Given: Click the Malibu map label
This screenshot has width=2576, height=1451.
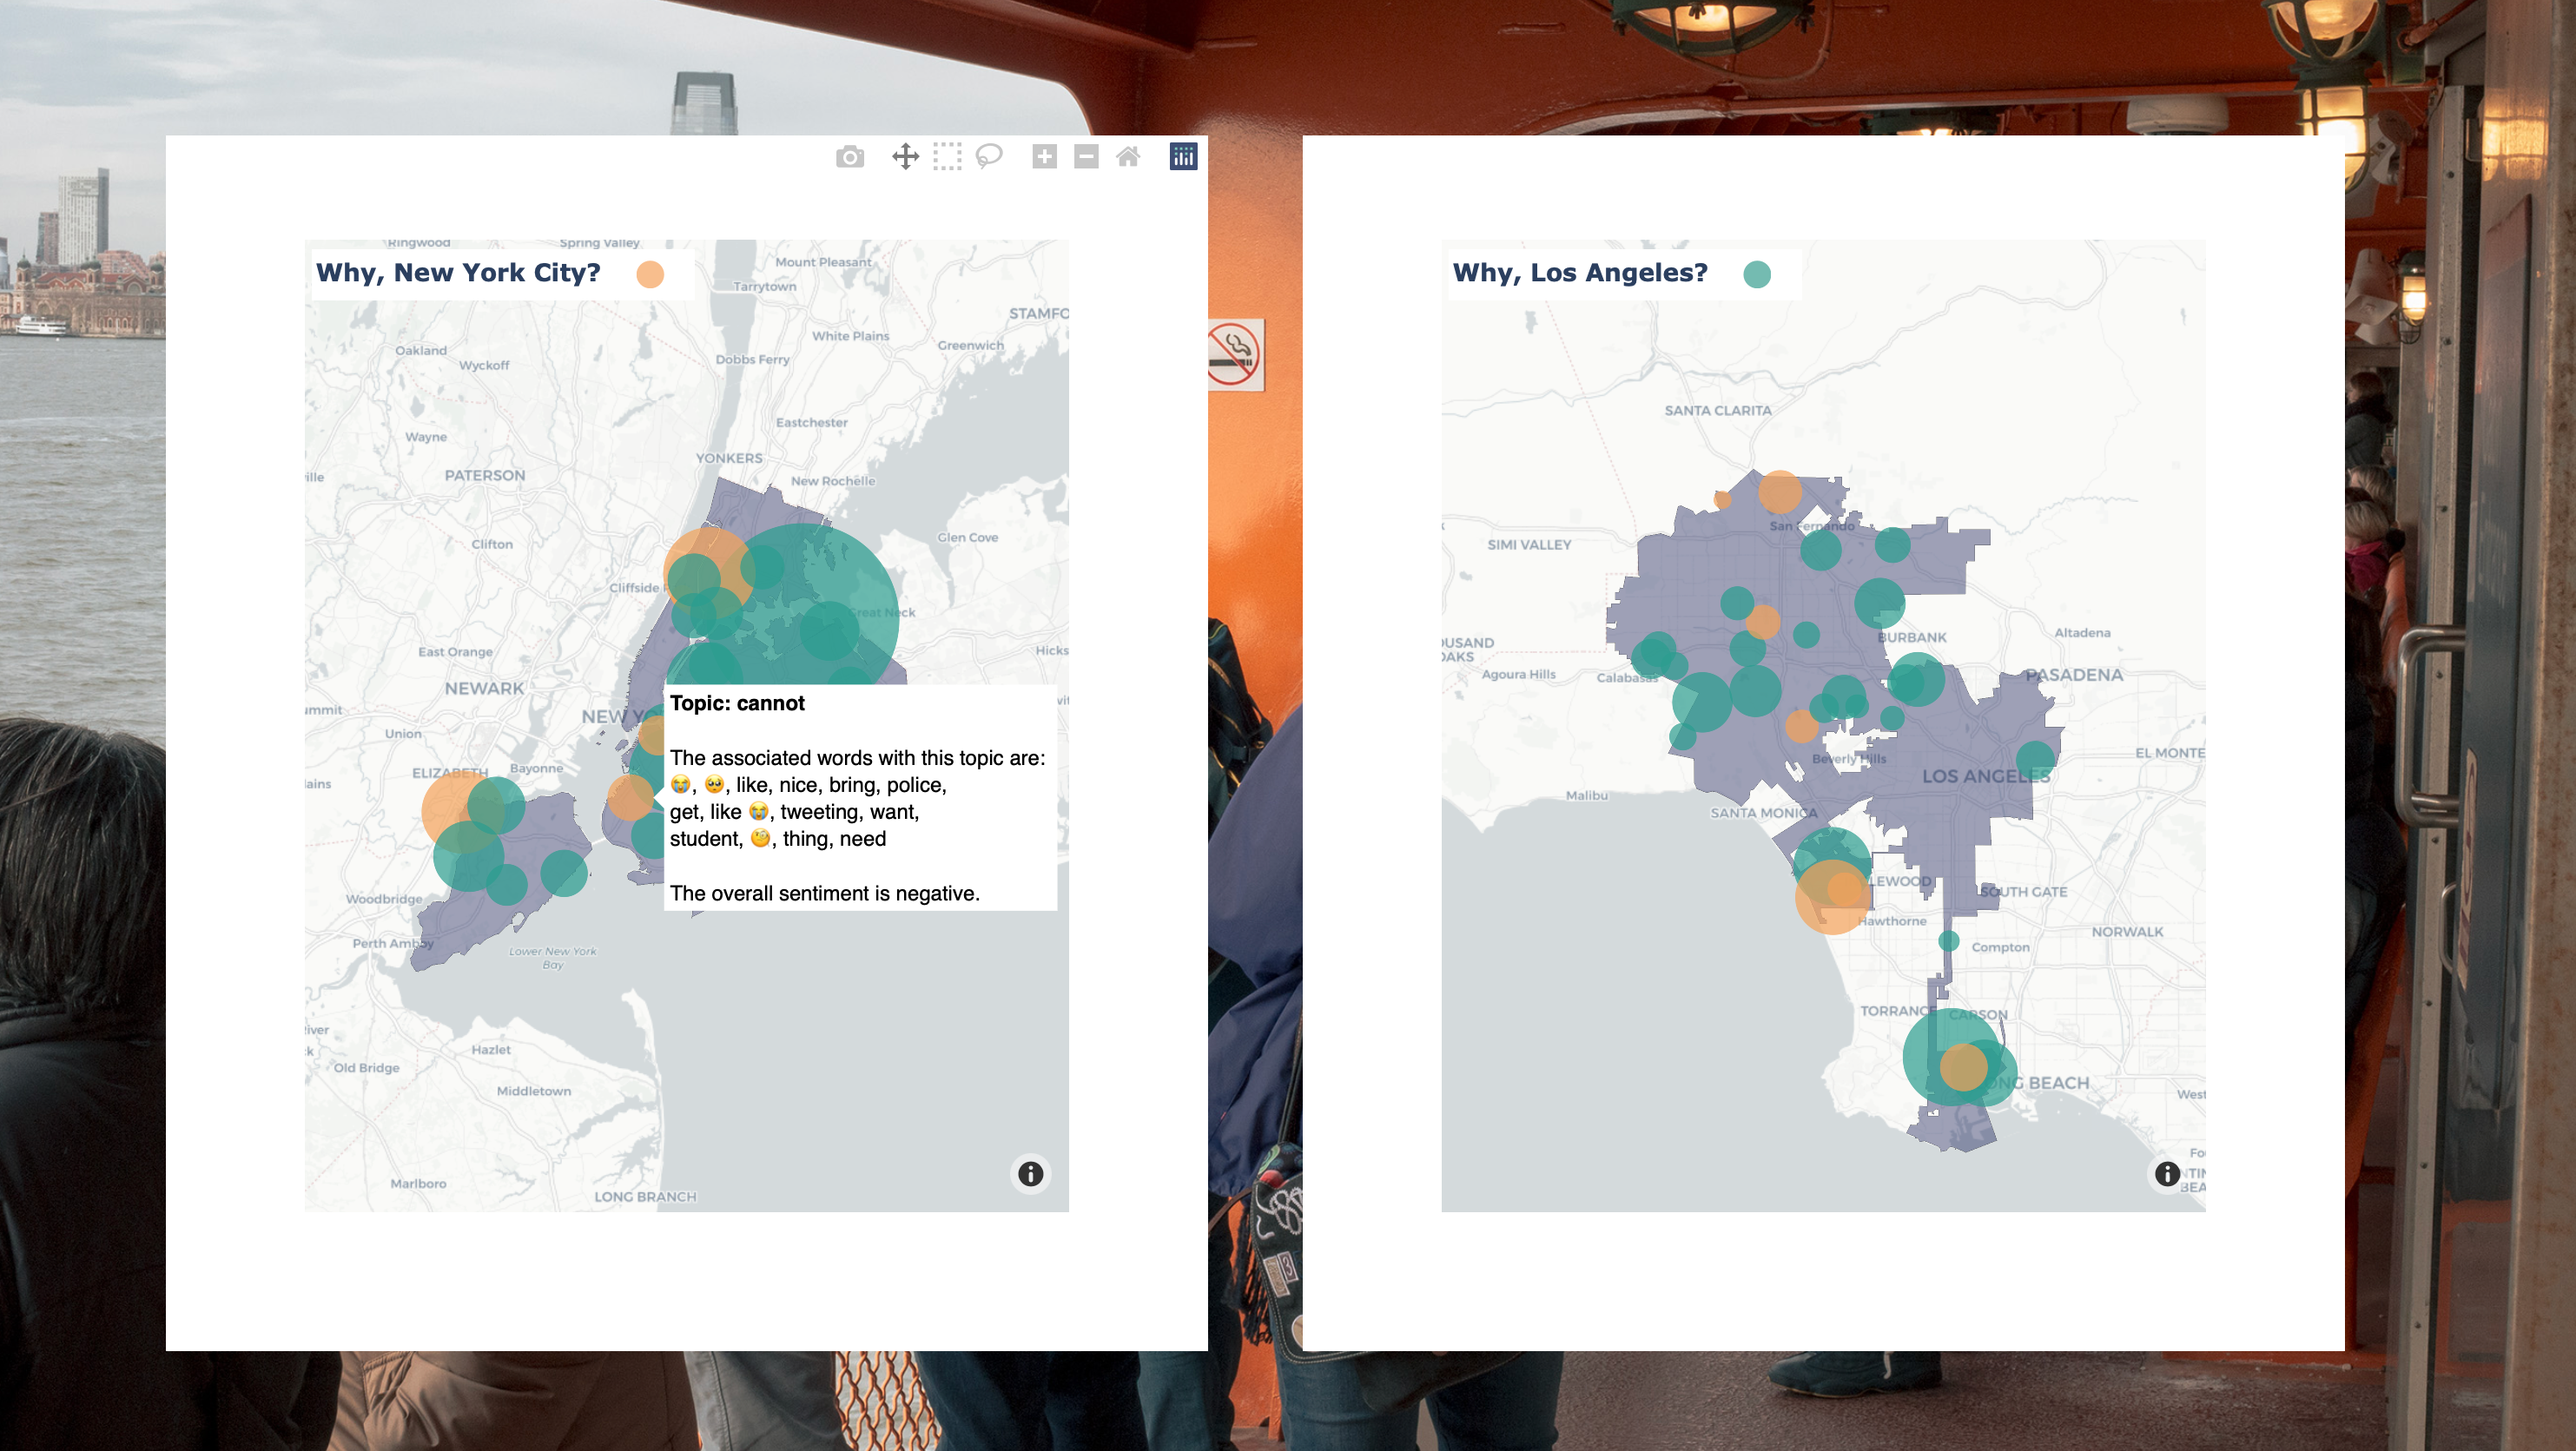Looking at the screenshot, I should pyautogui.click(x=1586, y=795).
